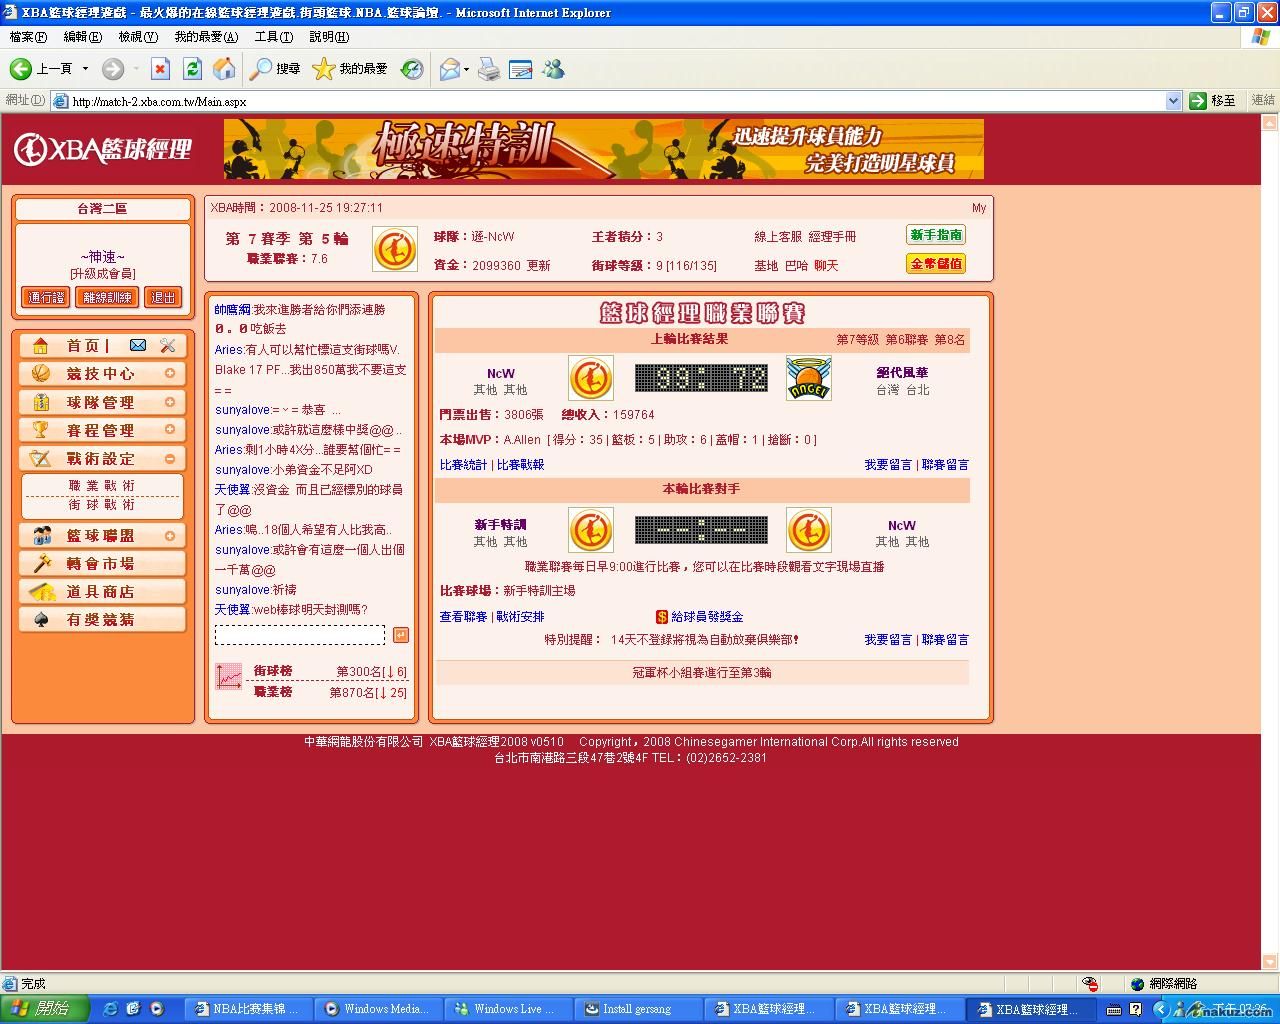Click the gold icon for 道具商店
The image size is (1280, 1024).
pos(41,592)
